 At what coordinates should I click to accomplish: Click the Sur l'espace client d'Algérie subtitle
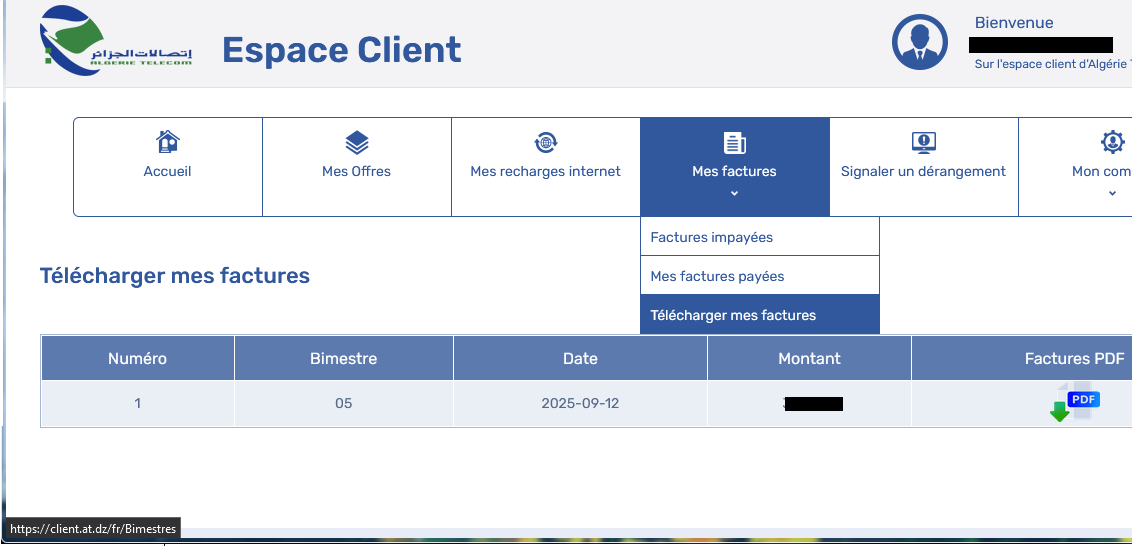pyautogui.click(x=1053, y=64)
